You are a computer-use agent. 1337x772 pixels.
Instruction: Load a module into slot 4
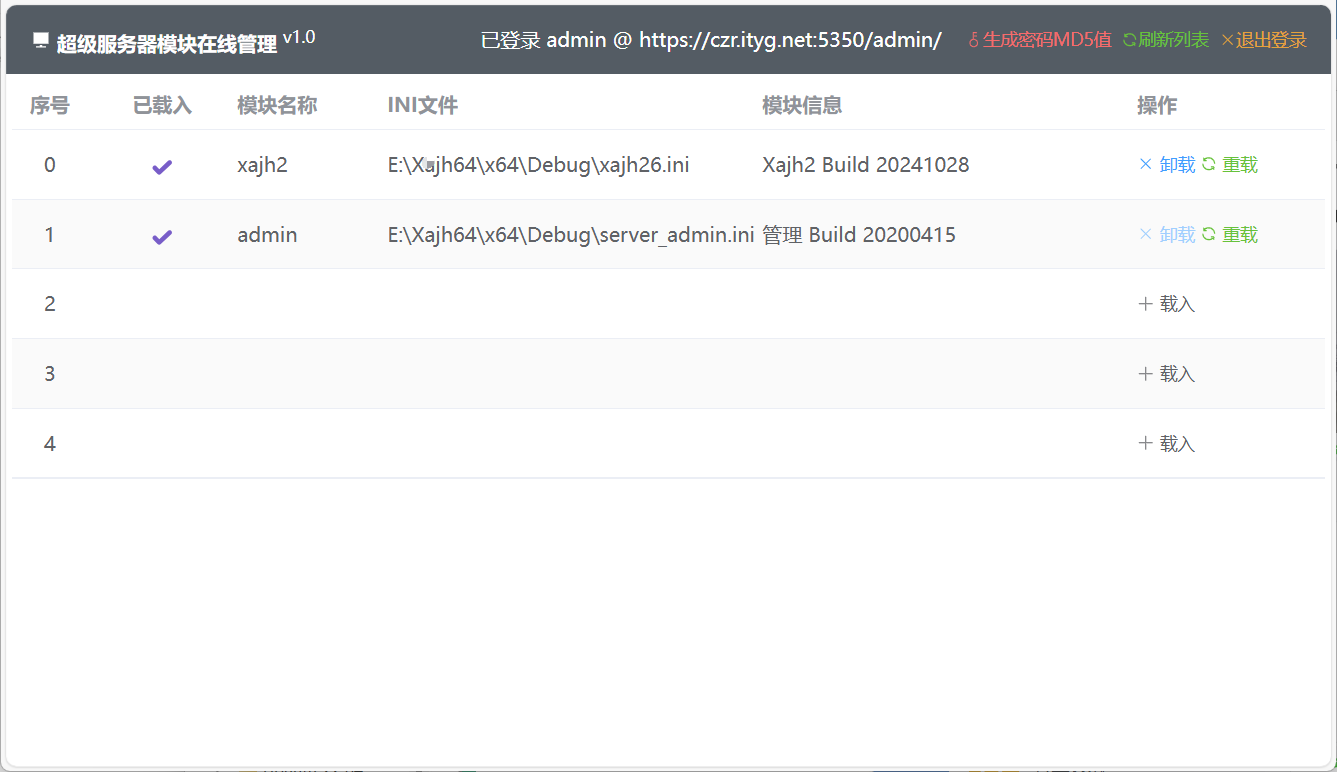click(x=1167, y=444)
